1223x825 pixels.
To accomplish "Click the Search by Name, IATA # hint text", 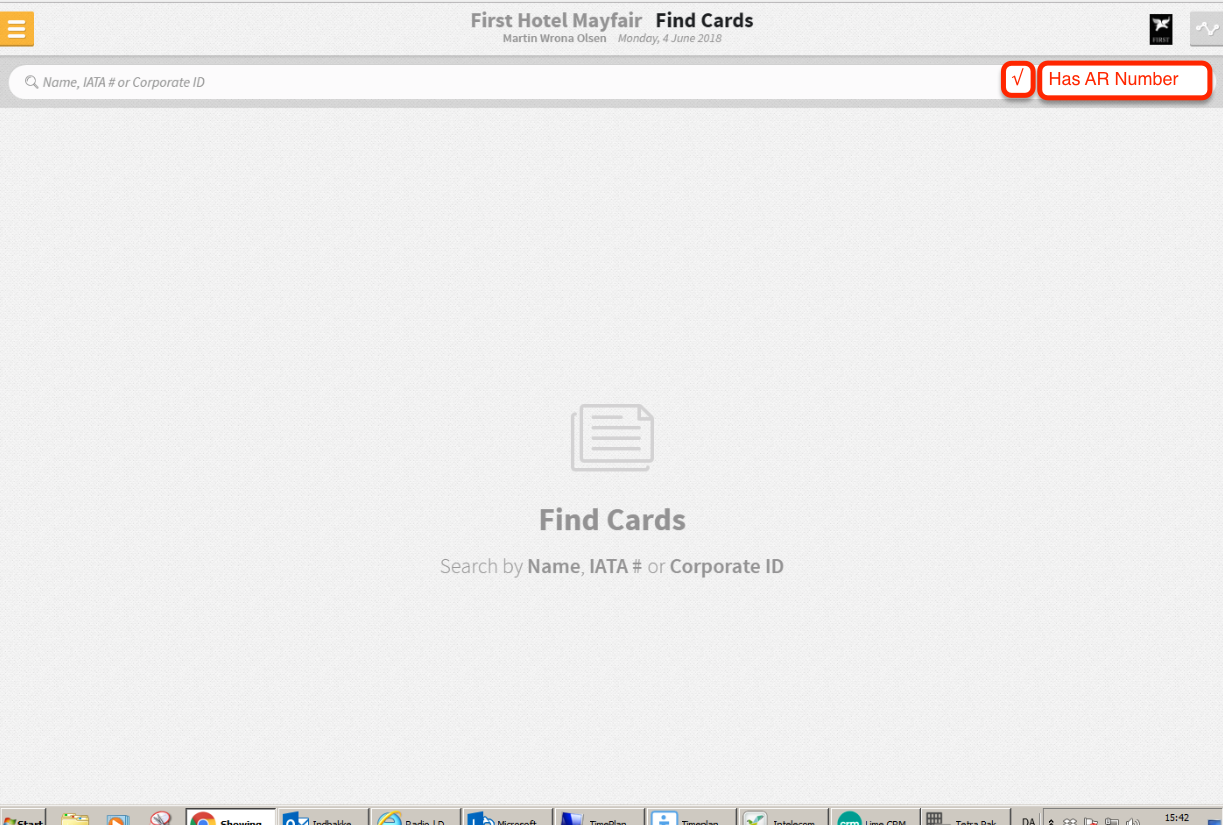I will point(612,566).
